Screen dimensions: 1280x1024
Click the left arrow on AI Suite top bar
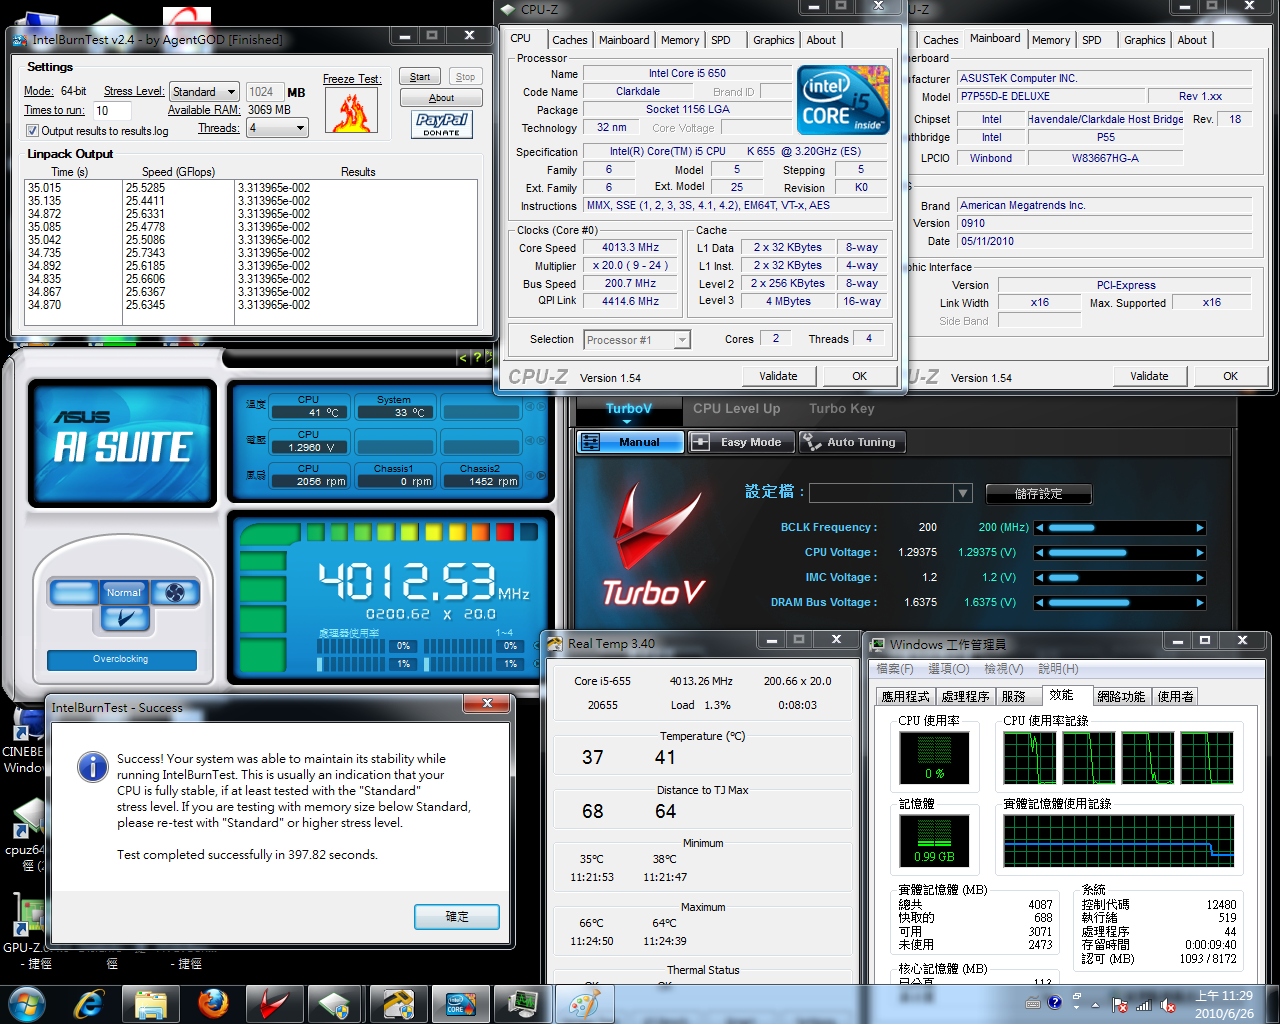(463, 357)
